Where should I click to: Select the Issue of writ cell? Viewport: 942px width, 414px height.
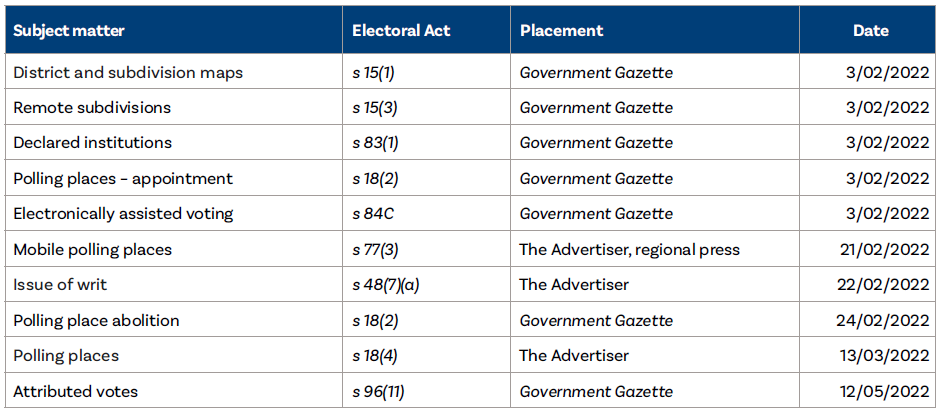coord(60,285)
